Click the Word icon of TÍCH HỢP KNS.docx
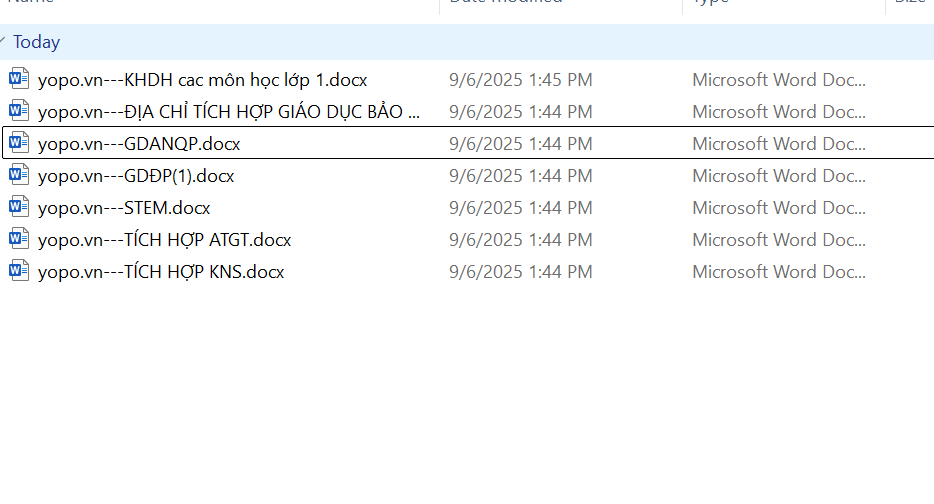This screenshot has width=934, height=504. coord(19,271)
